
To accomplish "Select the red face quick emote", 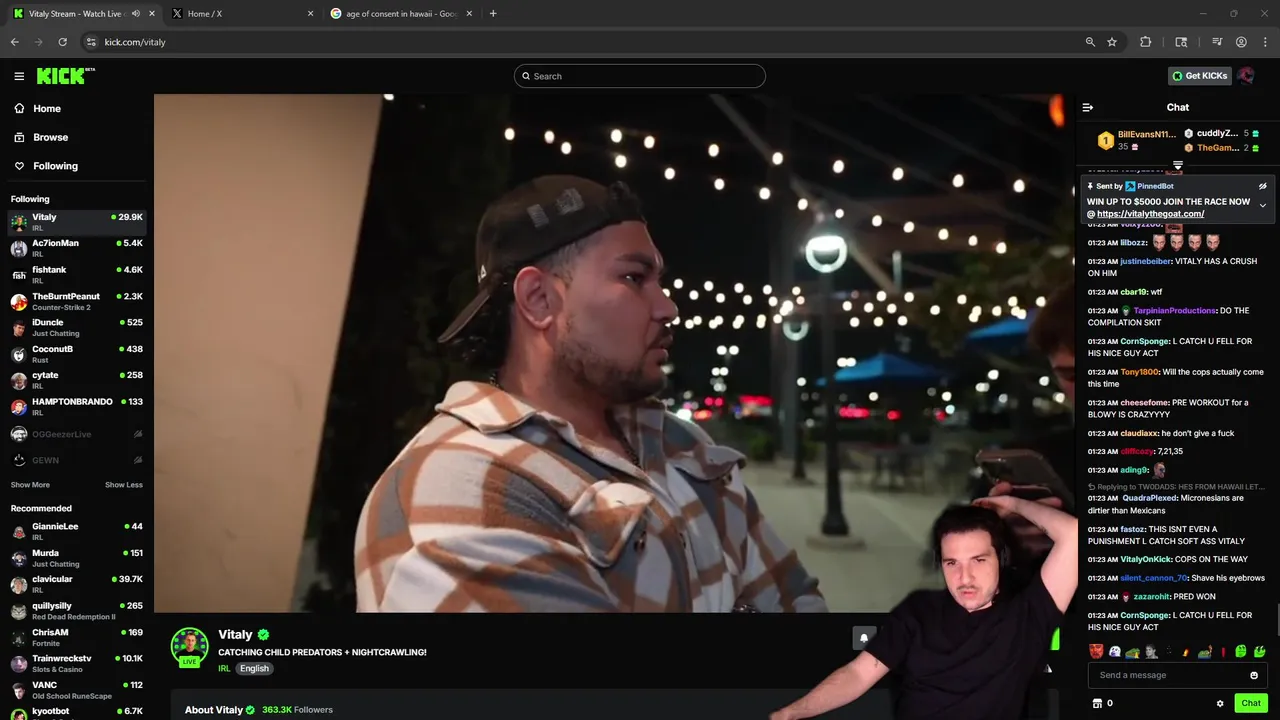I will [1096, 651].
